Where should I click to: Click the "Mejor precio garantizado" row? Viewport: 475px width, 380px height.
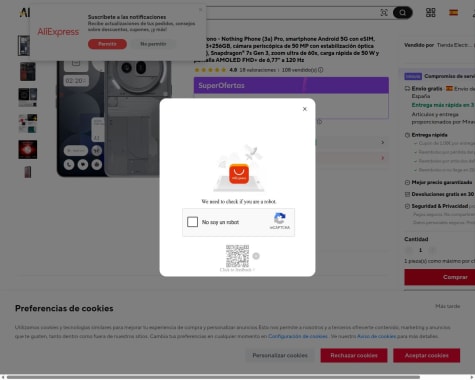coord(439,182)
